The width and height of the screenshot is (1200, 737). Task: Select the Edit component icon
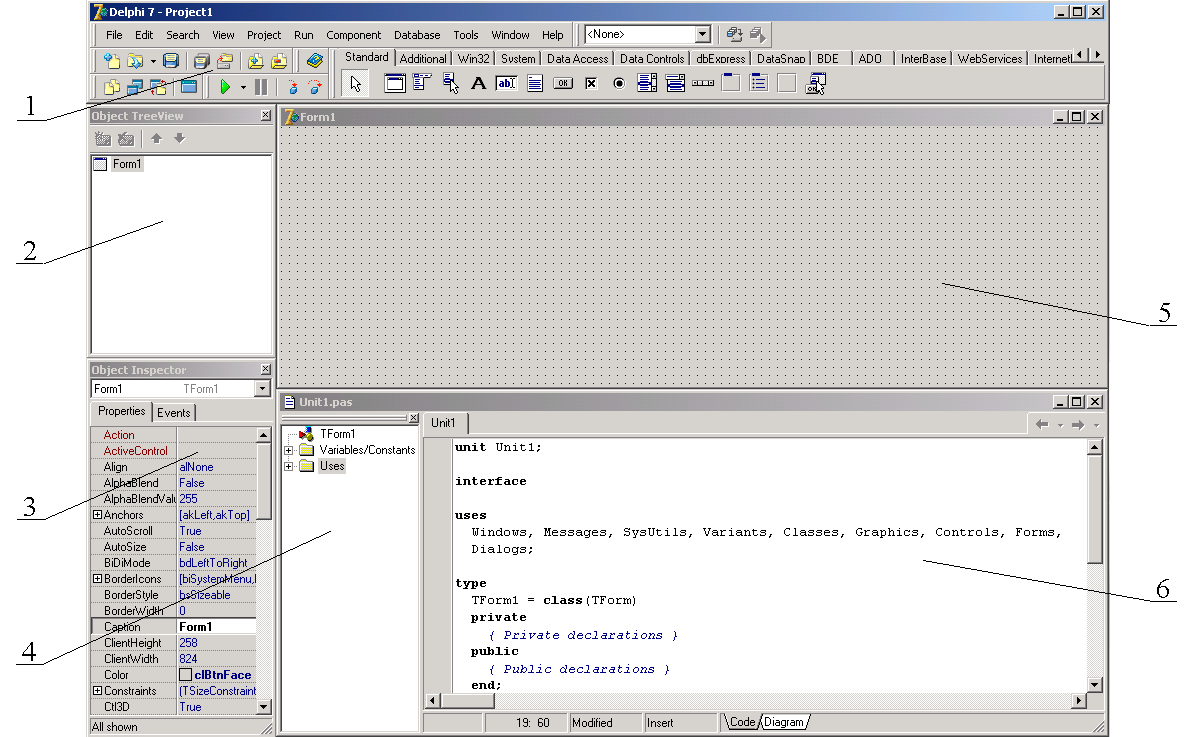pyautogui.click(x=506, y=83)
